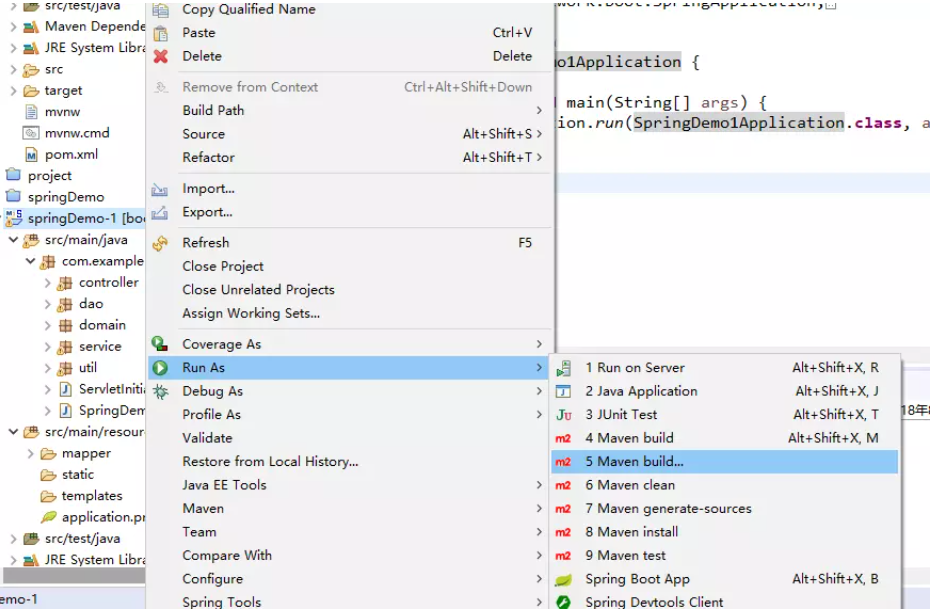Click the Run on Server icon

(x=563, y=368)
